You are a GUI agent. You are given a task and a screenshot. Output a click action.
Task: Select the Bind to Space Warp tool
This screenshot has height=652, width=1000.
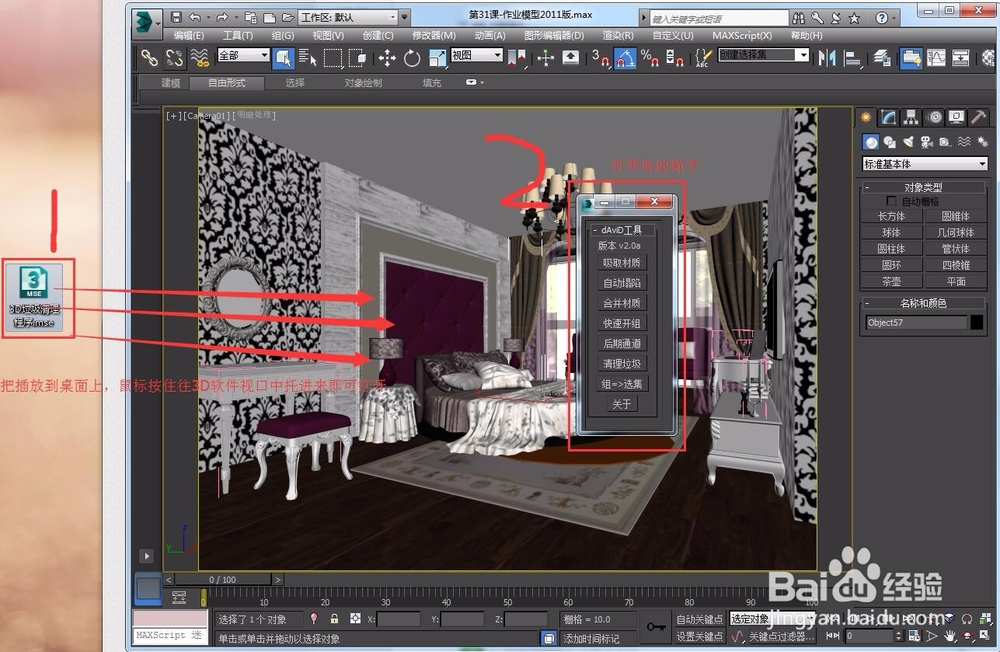[200, 58]
